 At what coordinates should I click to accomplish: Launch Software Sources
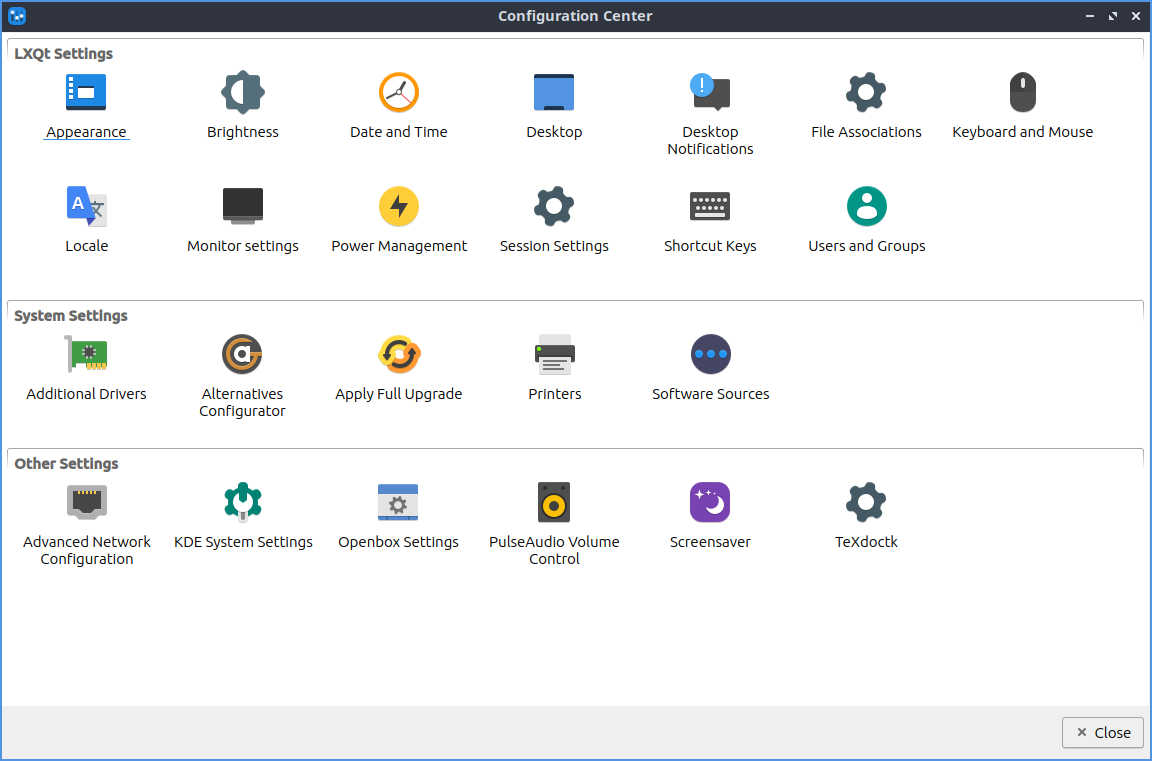[710, 355]
